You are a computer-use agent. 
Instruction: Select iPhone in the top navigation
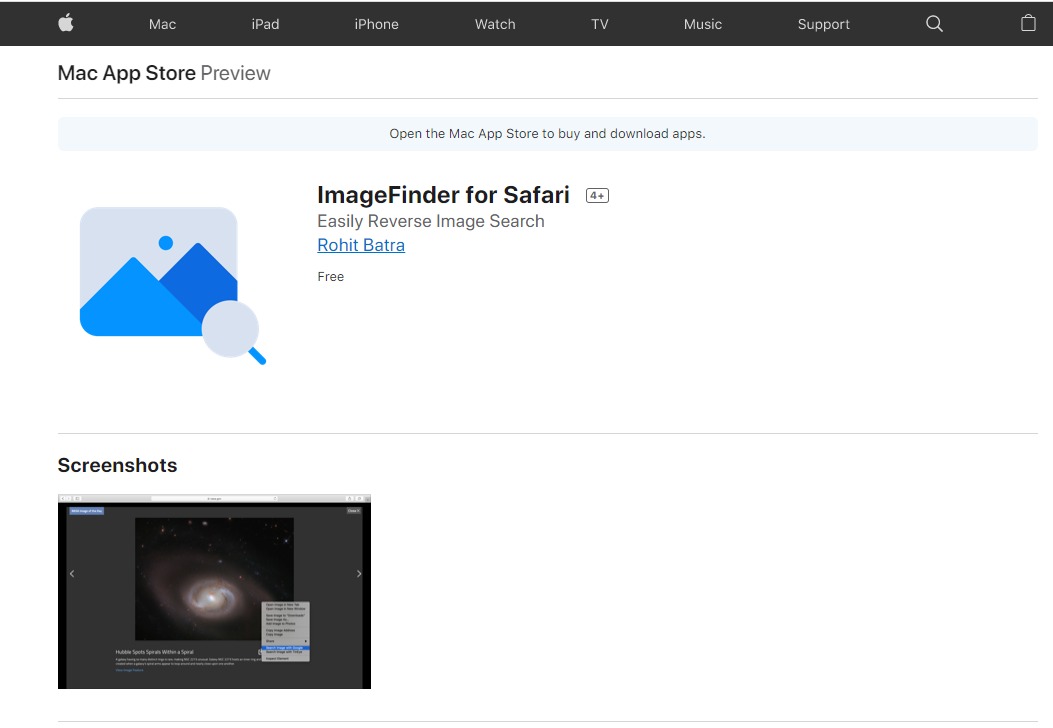[376, 24]
